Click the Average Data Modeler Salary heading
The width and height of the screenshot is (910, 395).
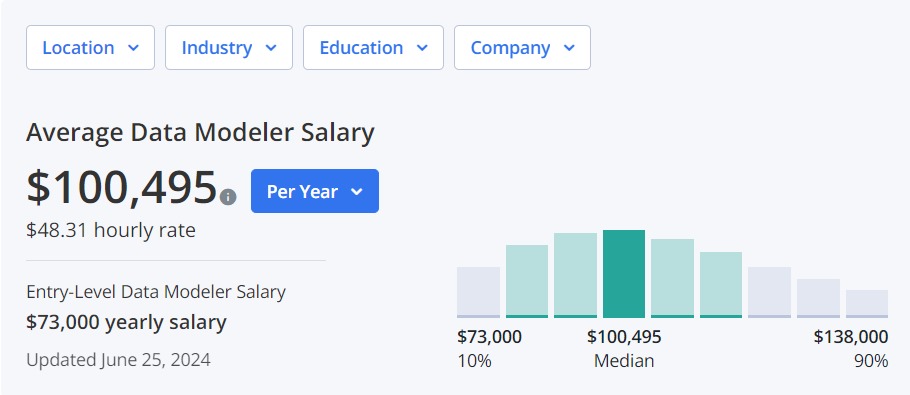tap(200, 133)
